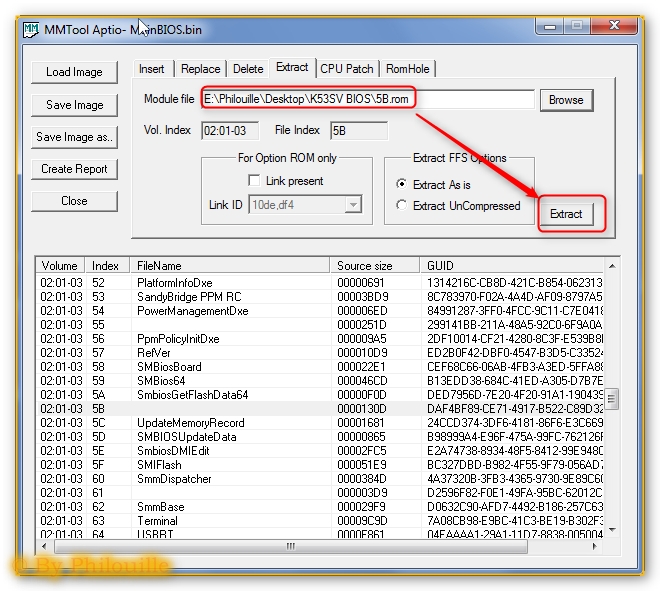Click the Save Image as.. button
Viewport: 660px width, 591px height.
click(x=74, y=137)
